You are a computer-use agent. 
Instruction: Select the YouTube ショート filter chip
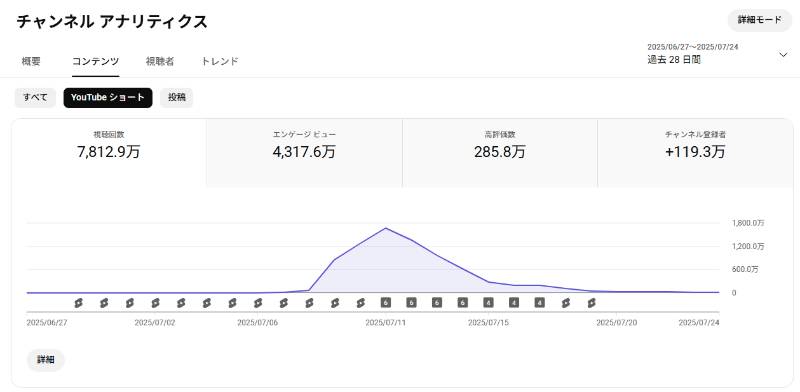(108, 97)
